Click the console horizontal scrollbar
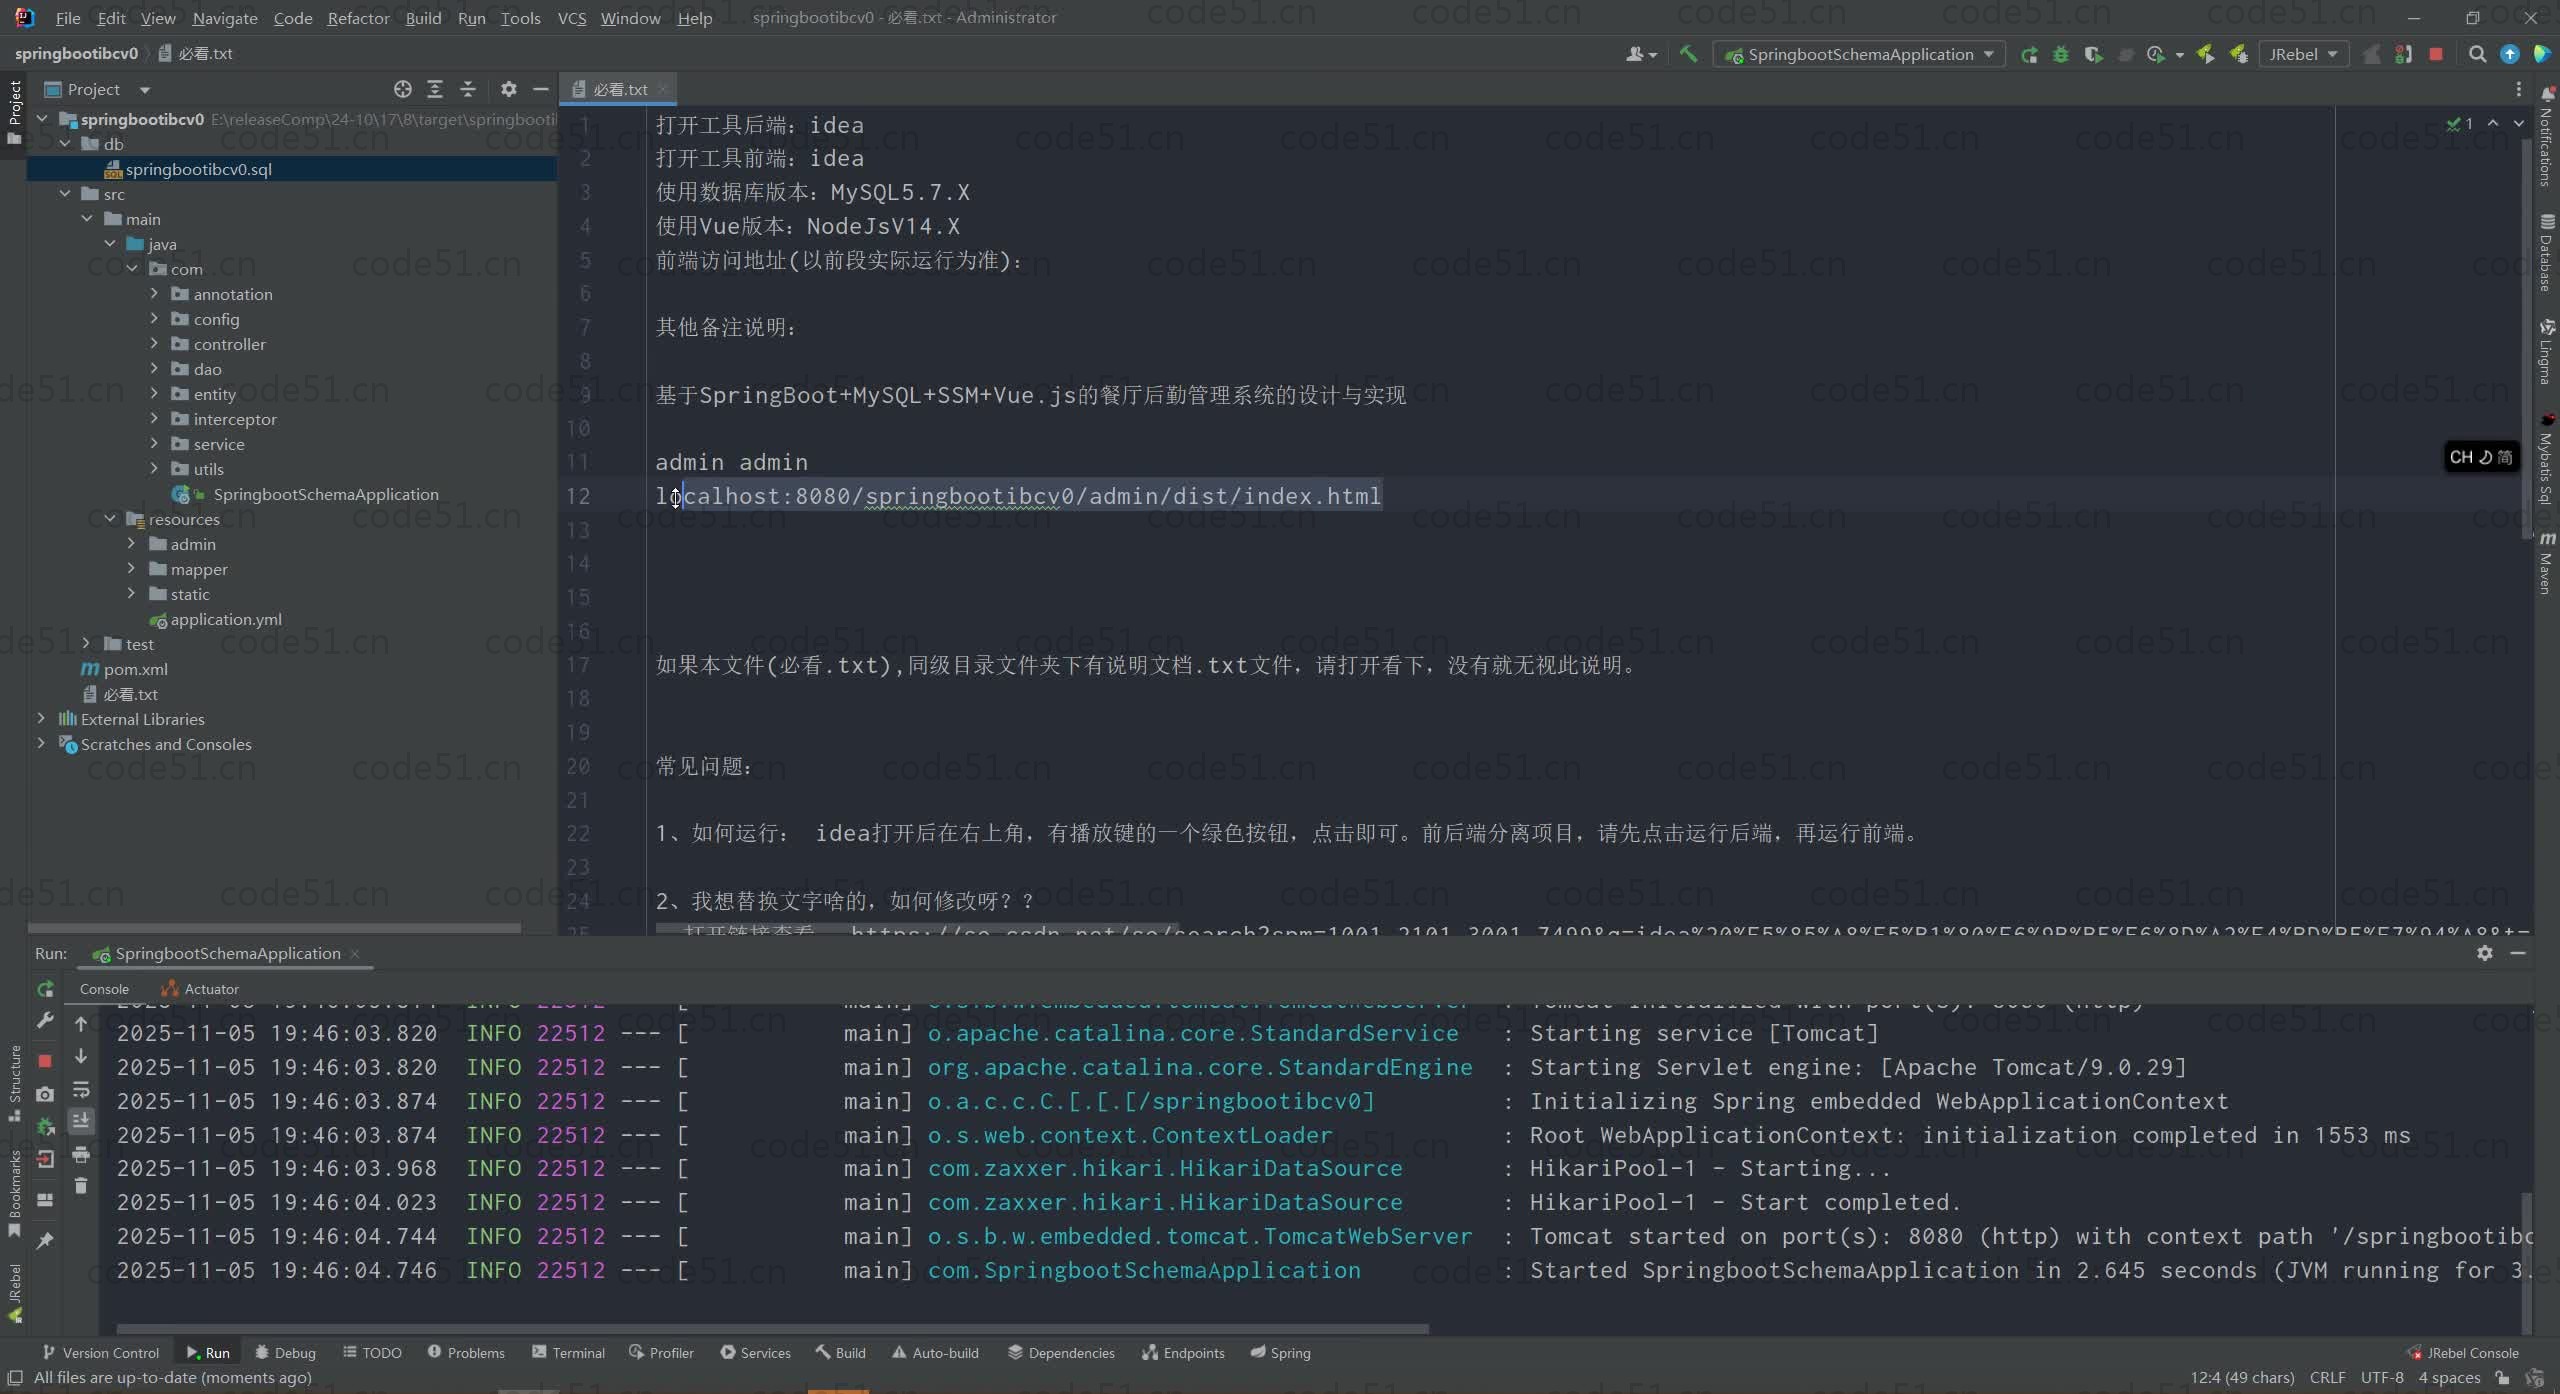 (x=772, y=1329)
